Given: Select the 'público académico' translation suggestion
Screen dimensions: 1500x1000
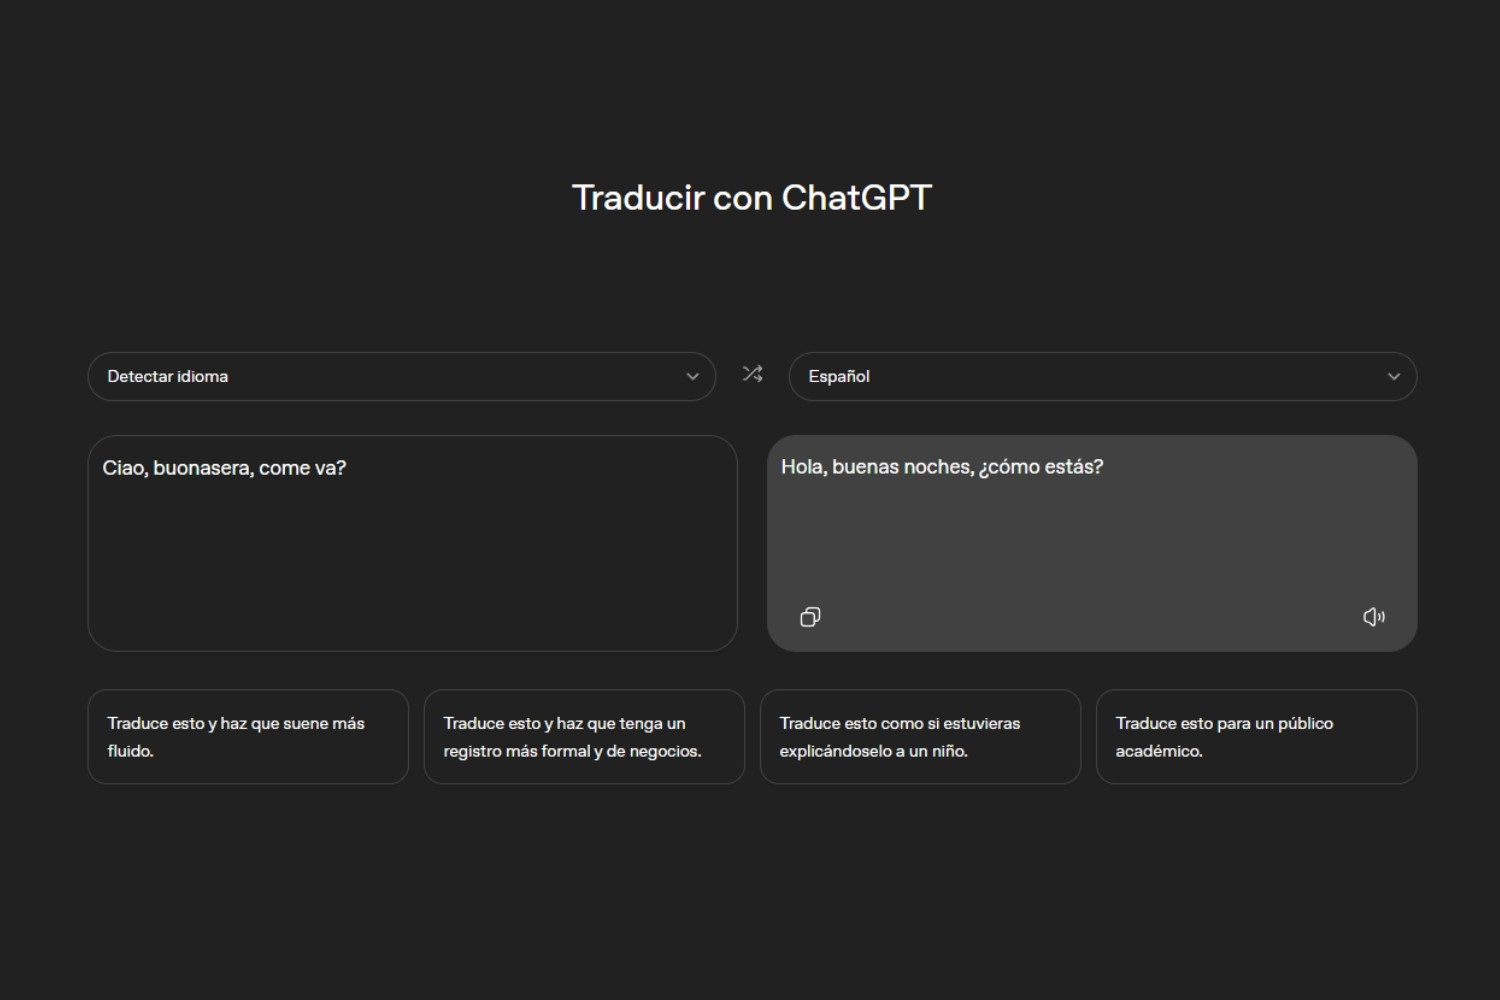Looking at the screenshot, I should (x=1256, y=736).
